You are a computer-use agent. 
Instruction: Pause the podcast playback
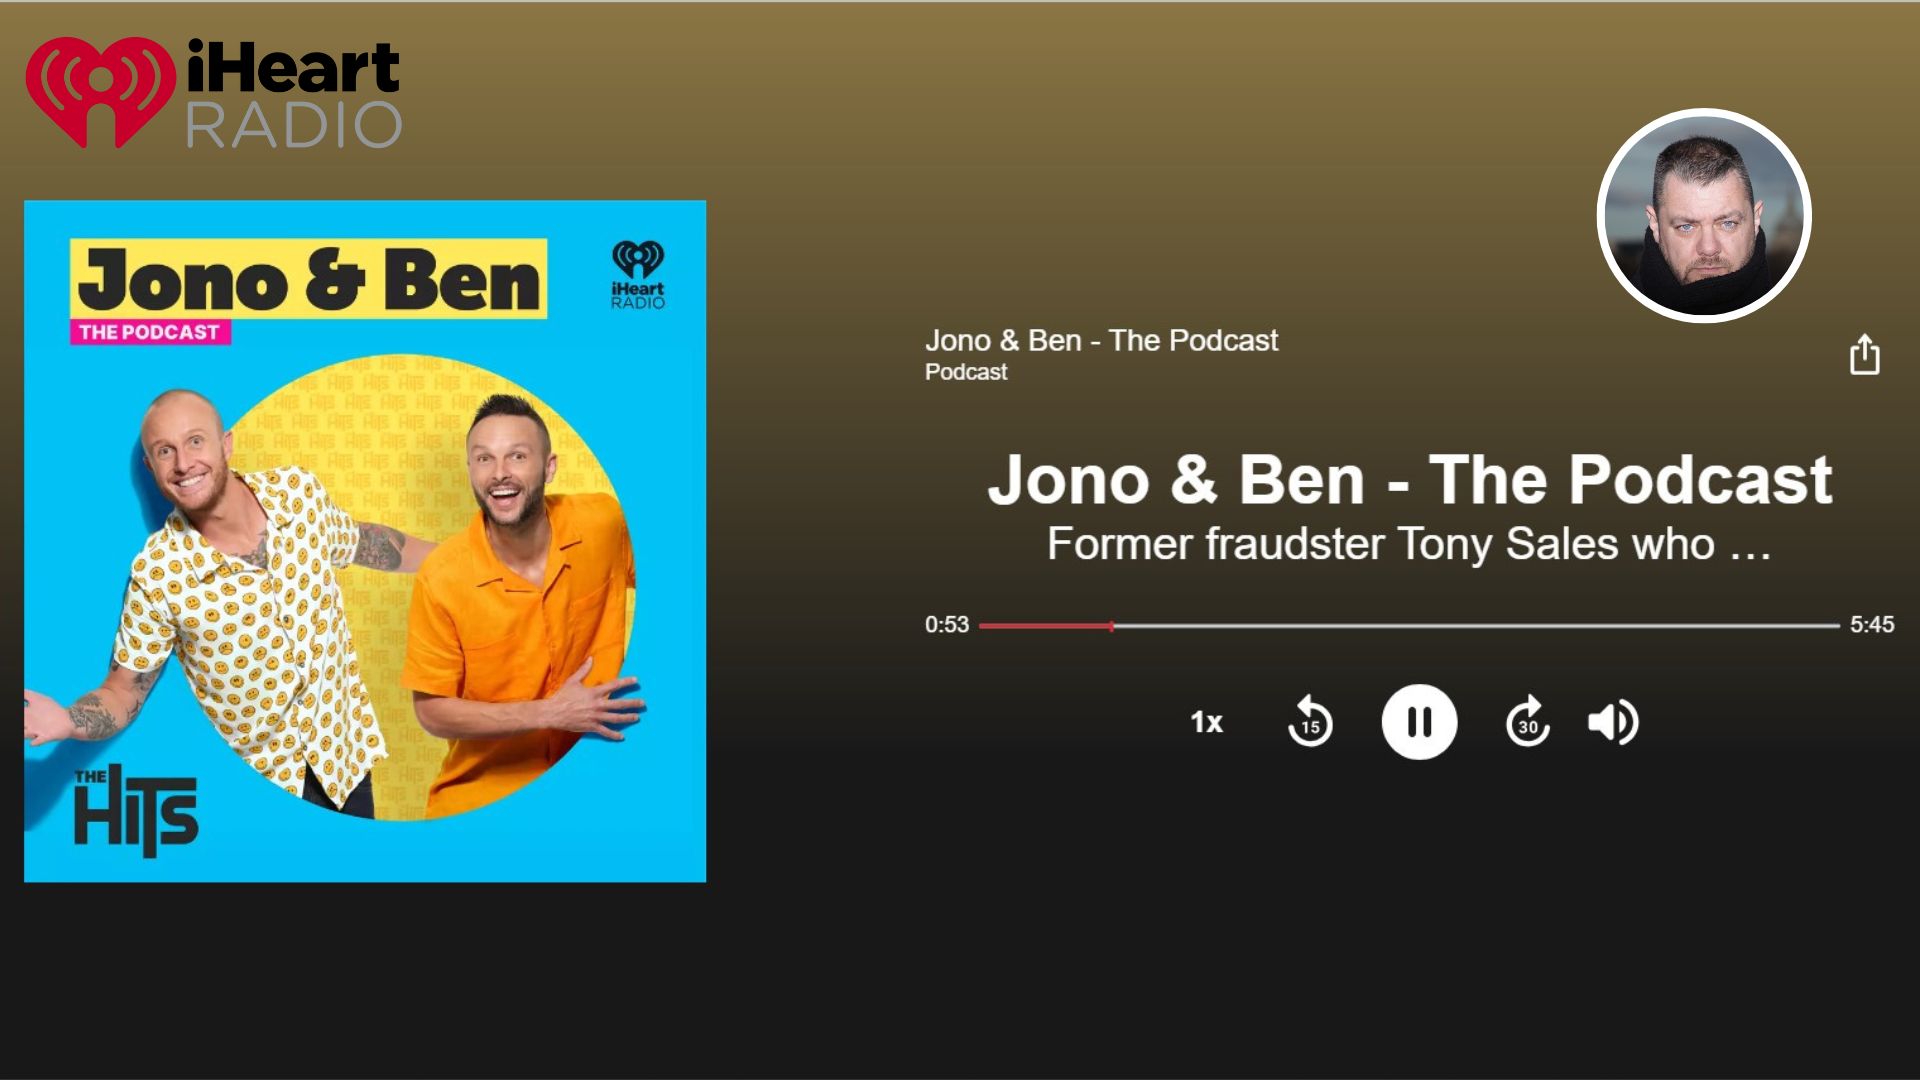(x=1419, y=722)
